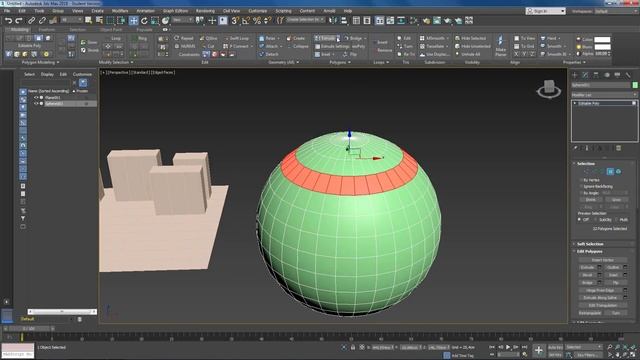
Task: Open the Create tab plus icon in command panel
Action: click(x=575, y=75)
